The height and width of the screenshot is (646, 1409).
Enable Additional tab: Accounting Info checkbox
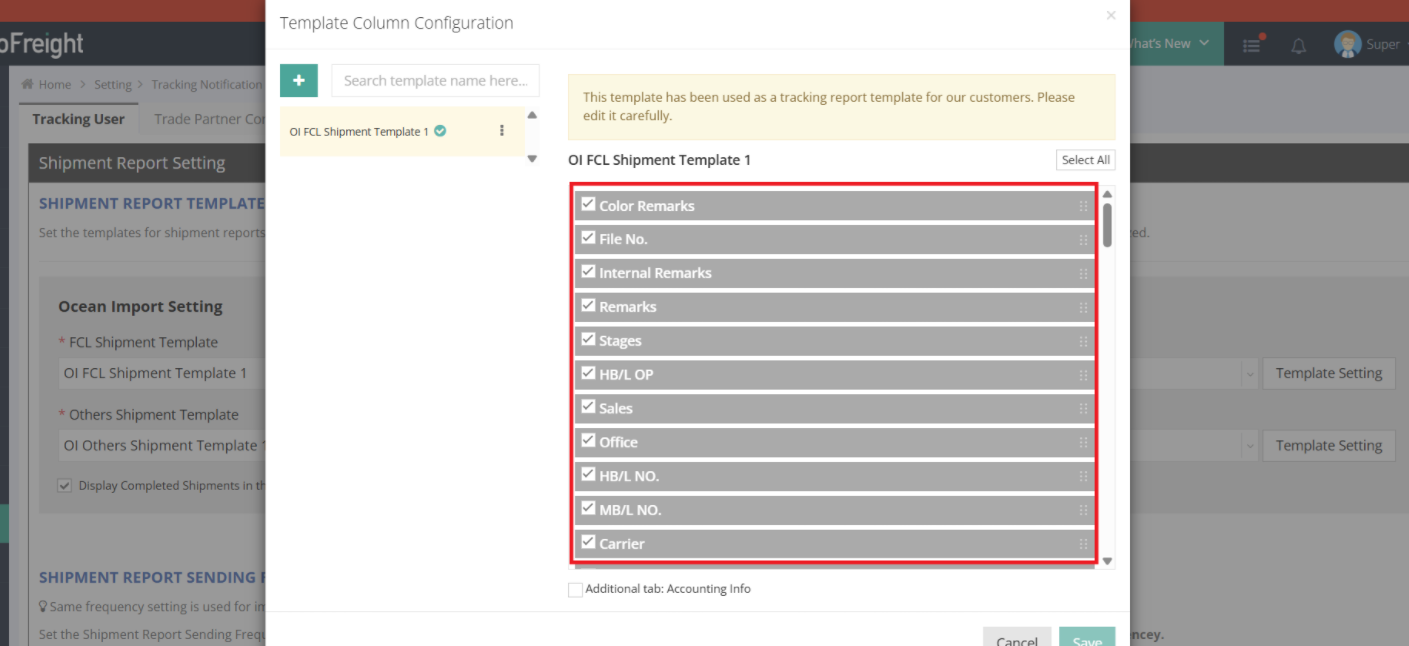[575, 590]
